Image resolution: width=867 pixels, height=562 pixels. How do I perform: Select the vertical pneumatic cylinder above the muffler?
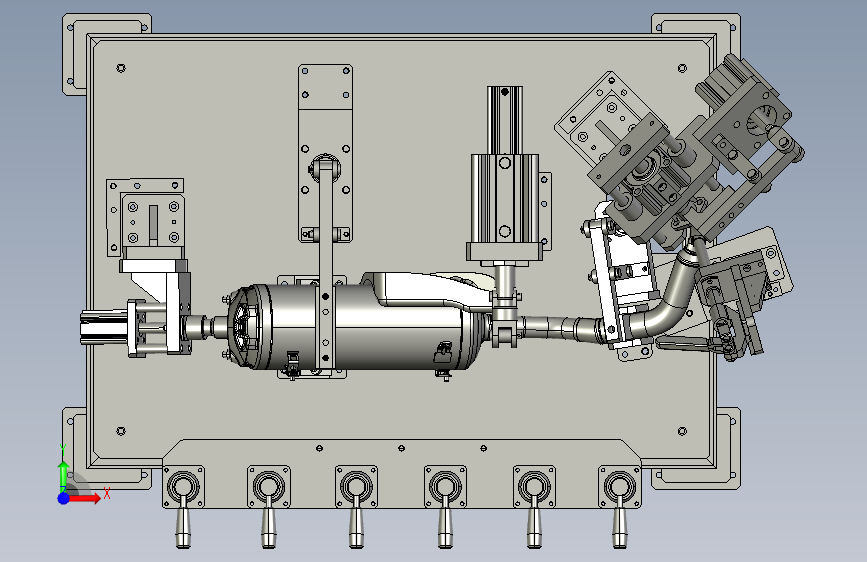tap(504, 174)
